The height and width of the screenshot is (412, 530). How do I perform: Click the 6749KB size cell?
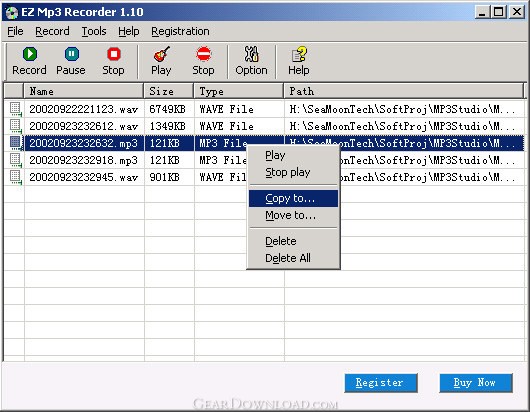(167, 109)
